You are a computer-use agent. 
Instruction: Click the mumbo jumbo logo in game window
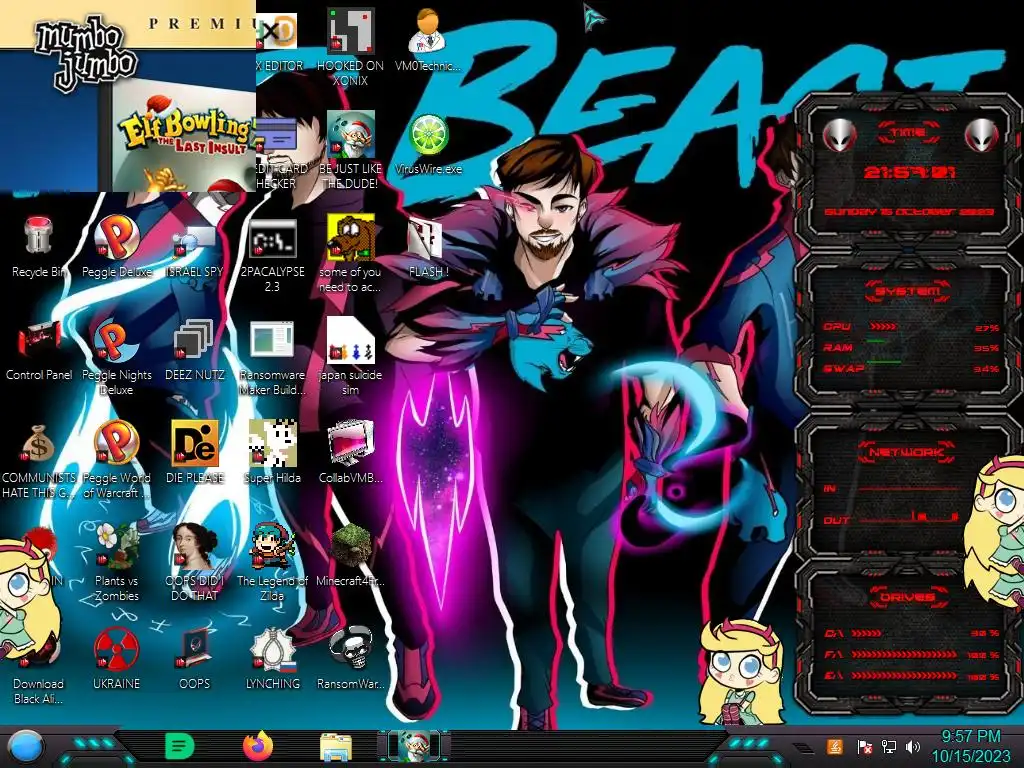86,52
